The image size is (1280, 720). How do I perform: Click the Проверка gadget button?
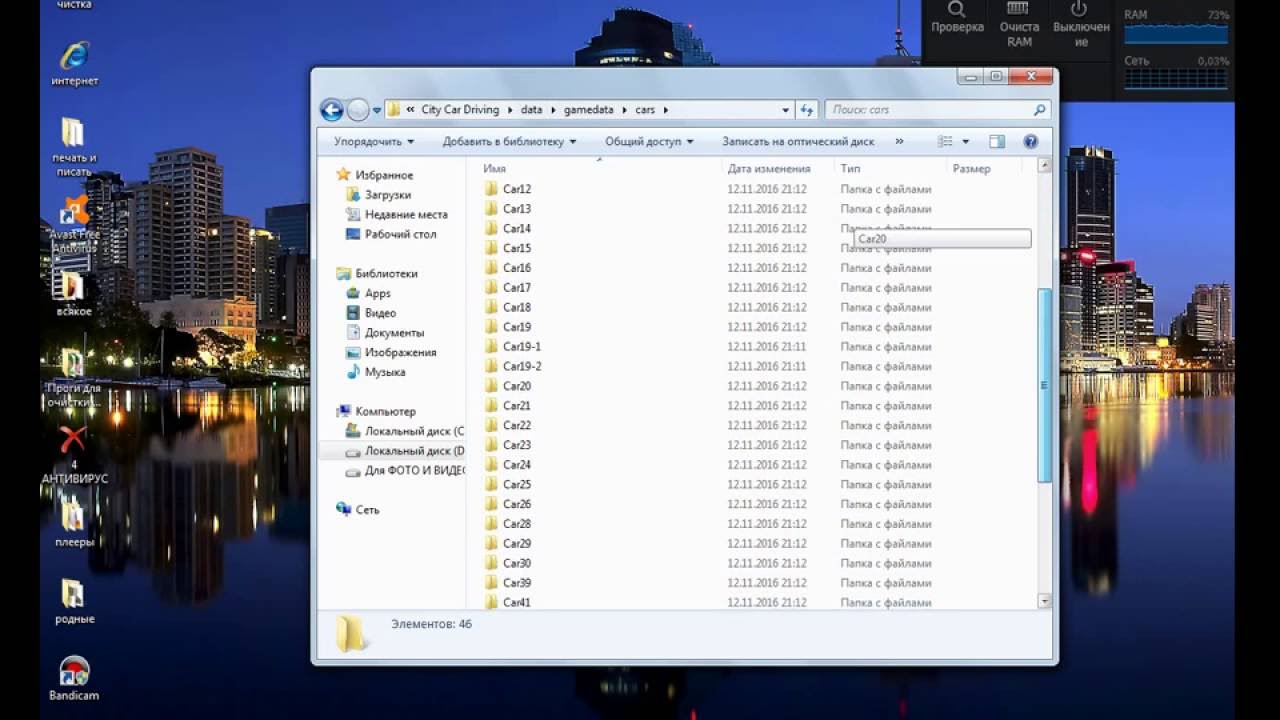tap(957, 17)
